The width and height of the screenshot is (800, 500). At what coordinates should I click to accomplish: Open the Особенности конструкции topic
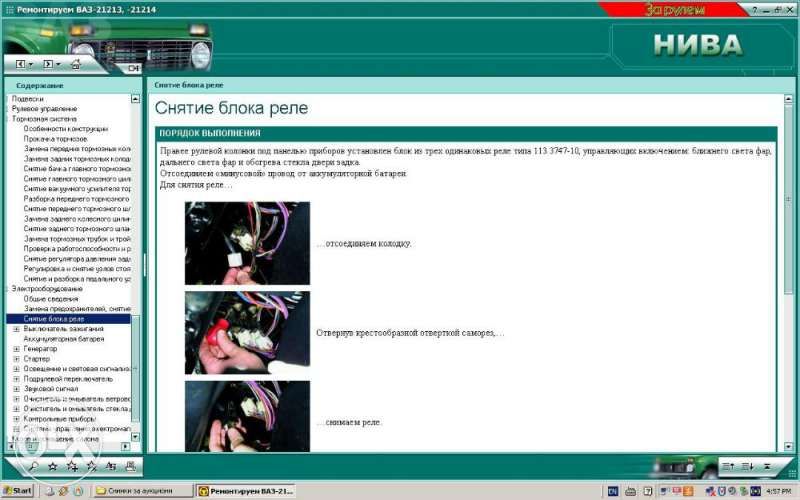pos(66,129)
